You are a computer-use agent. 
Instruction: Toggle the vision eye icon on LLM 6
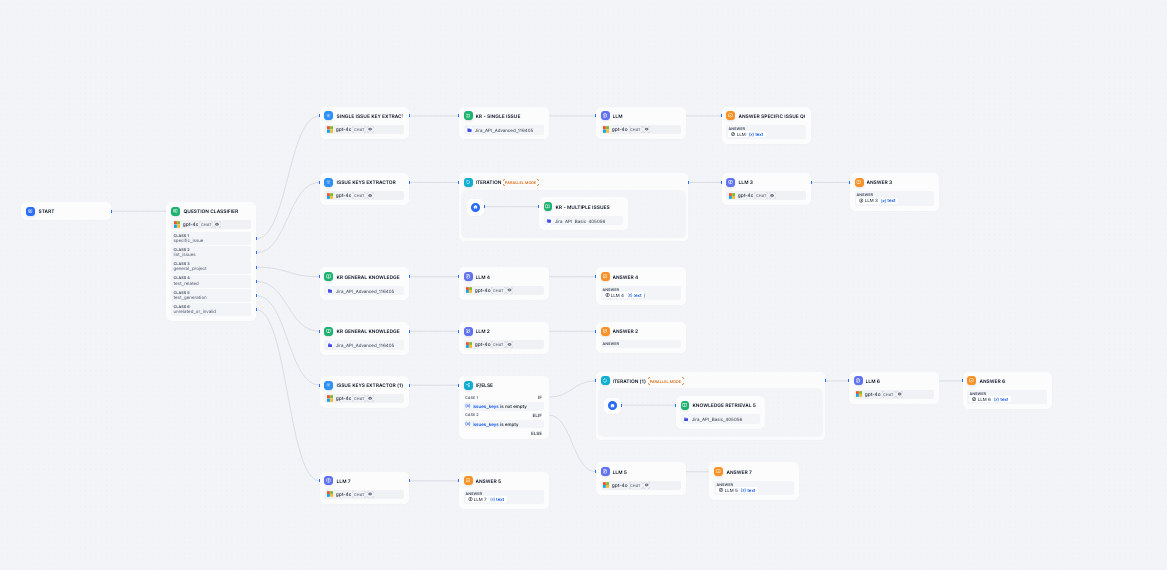click(x=899, y=394)
